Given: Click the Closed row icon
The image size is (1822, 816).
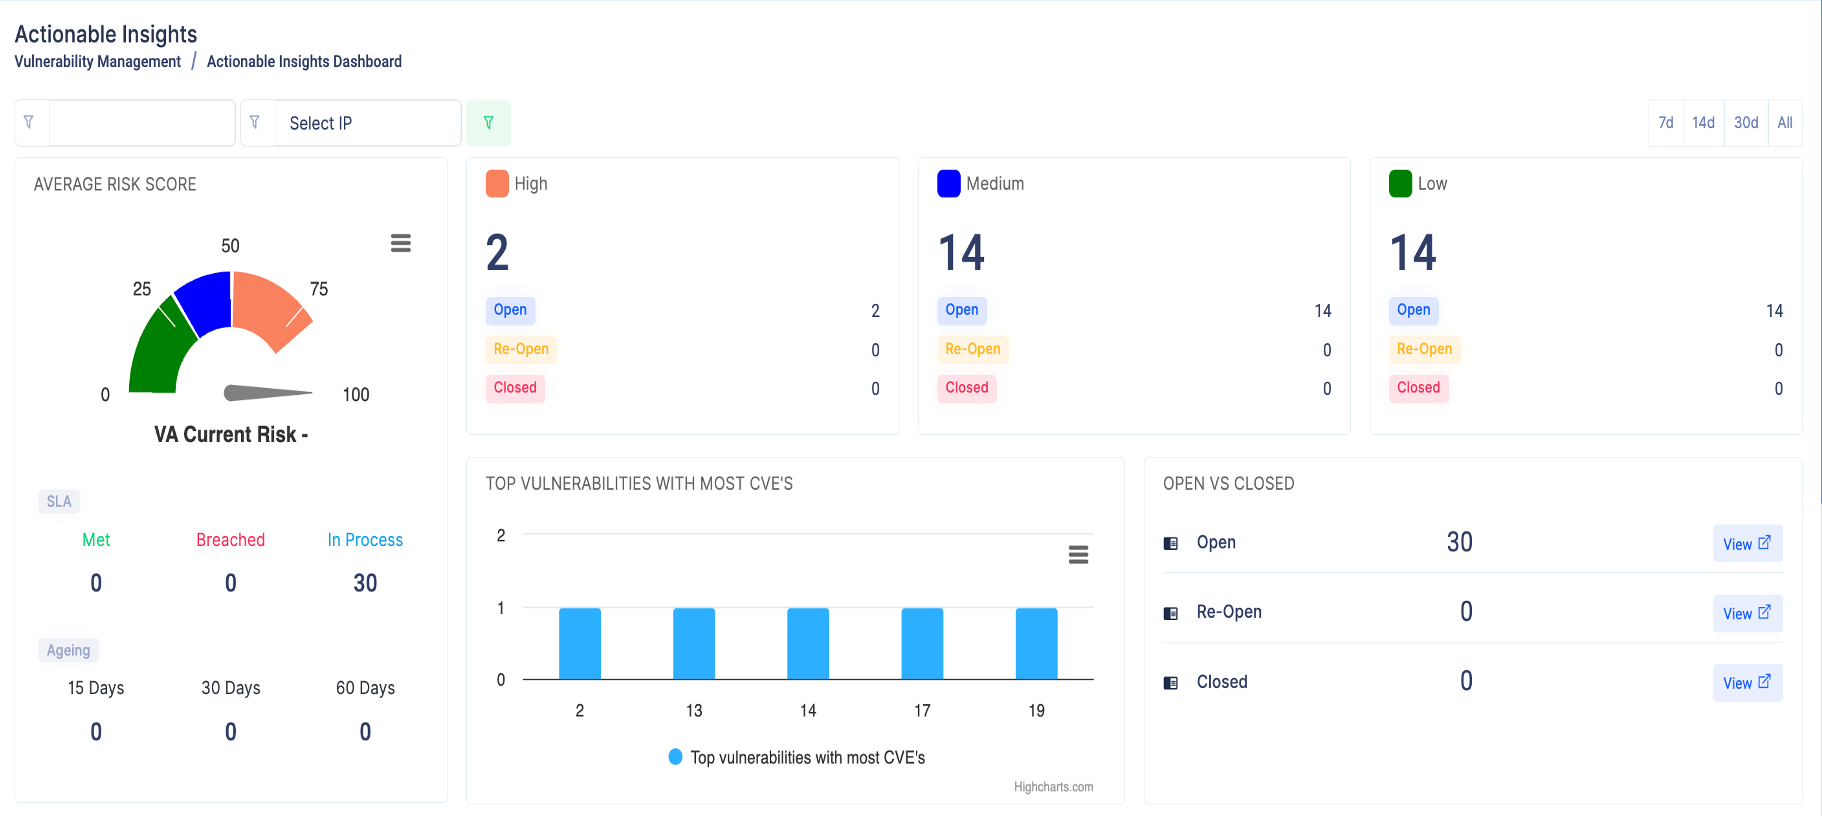Looking at the screenshot, I should [1171, 681].
